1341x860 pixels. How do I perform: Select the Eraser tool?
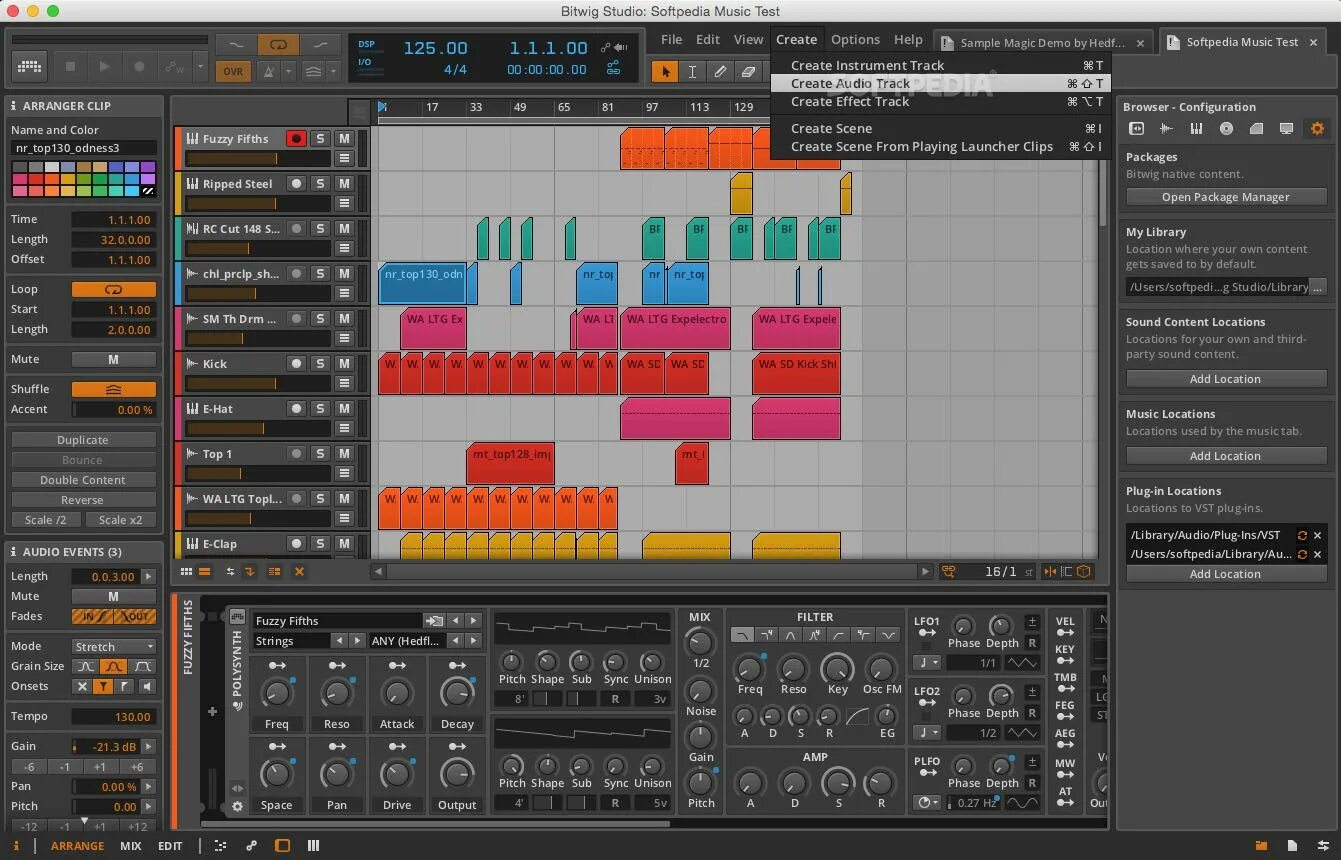pyautogui.click(x=748, y=71)
